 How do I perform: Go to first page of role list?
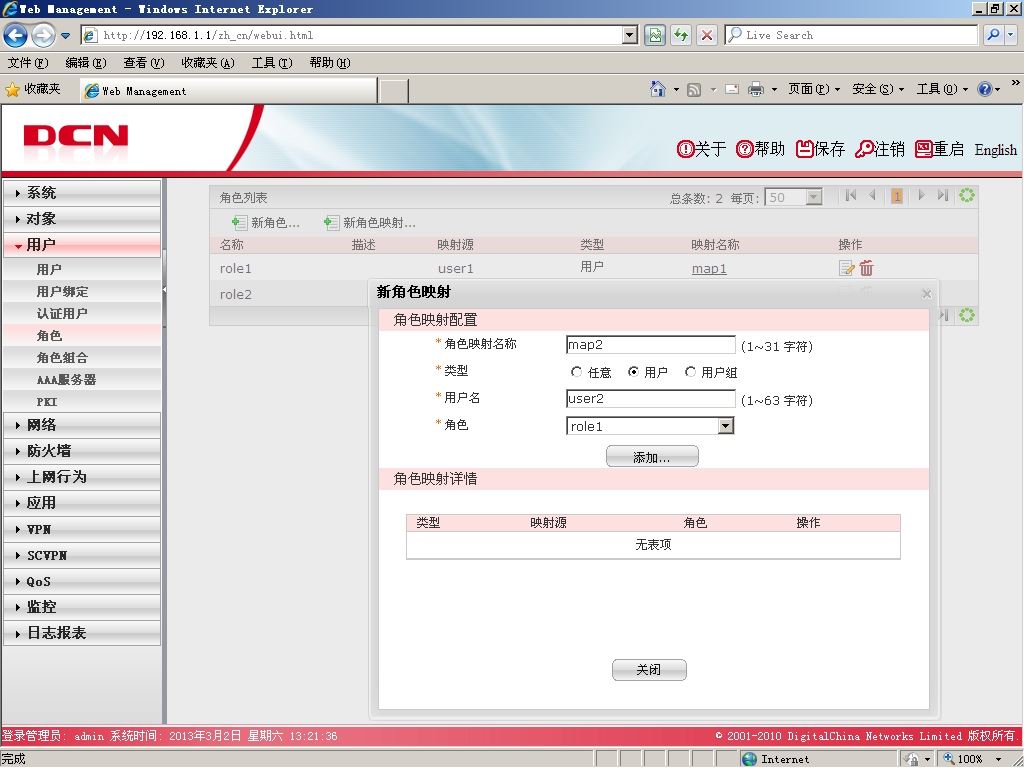click(x=850, y=195)
